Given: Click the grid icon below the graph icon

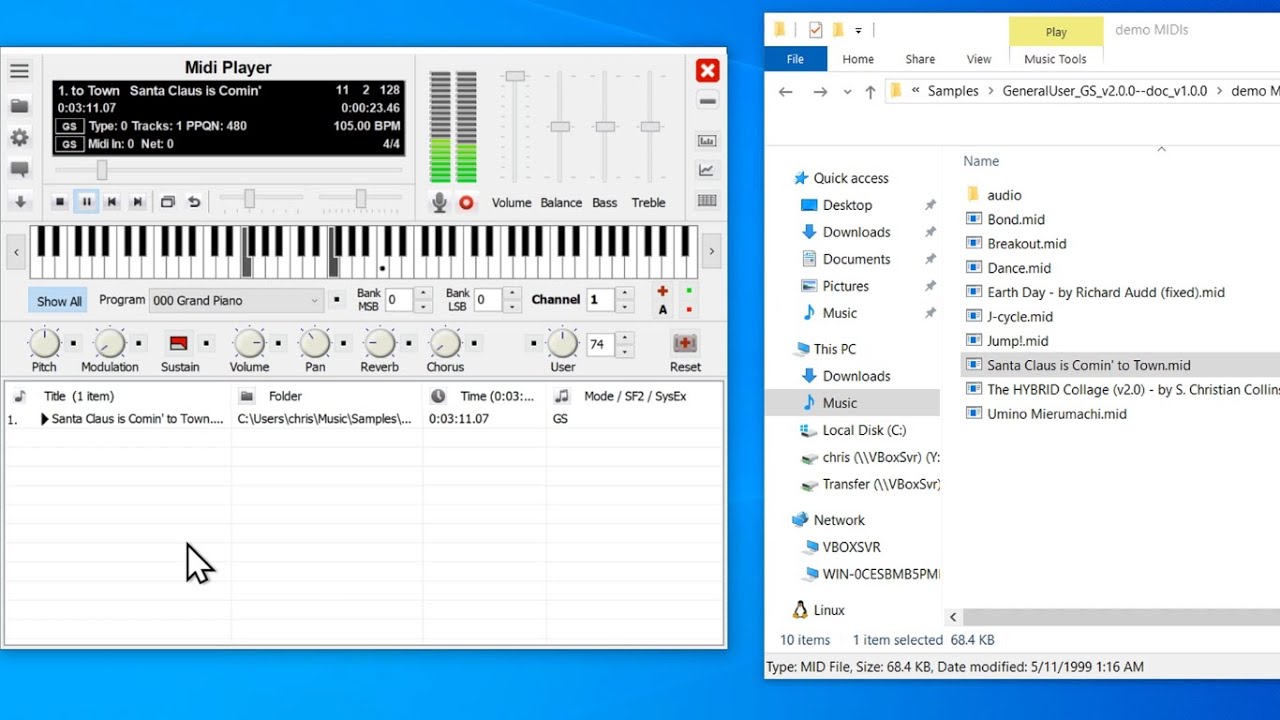Looking at the screenshot, I should 707,200.
